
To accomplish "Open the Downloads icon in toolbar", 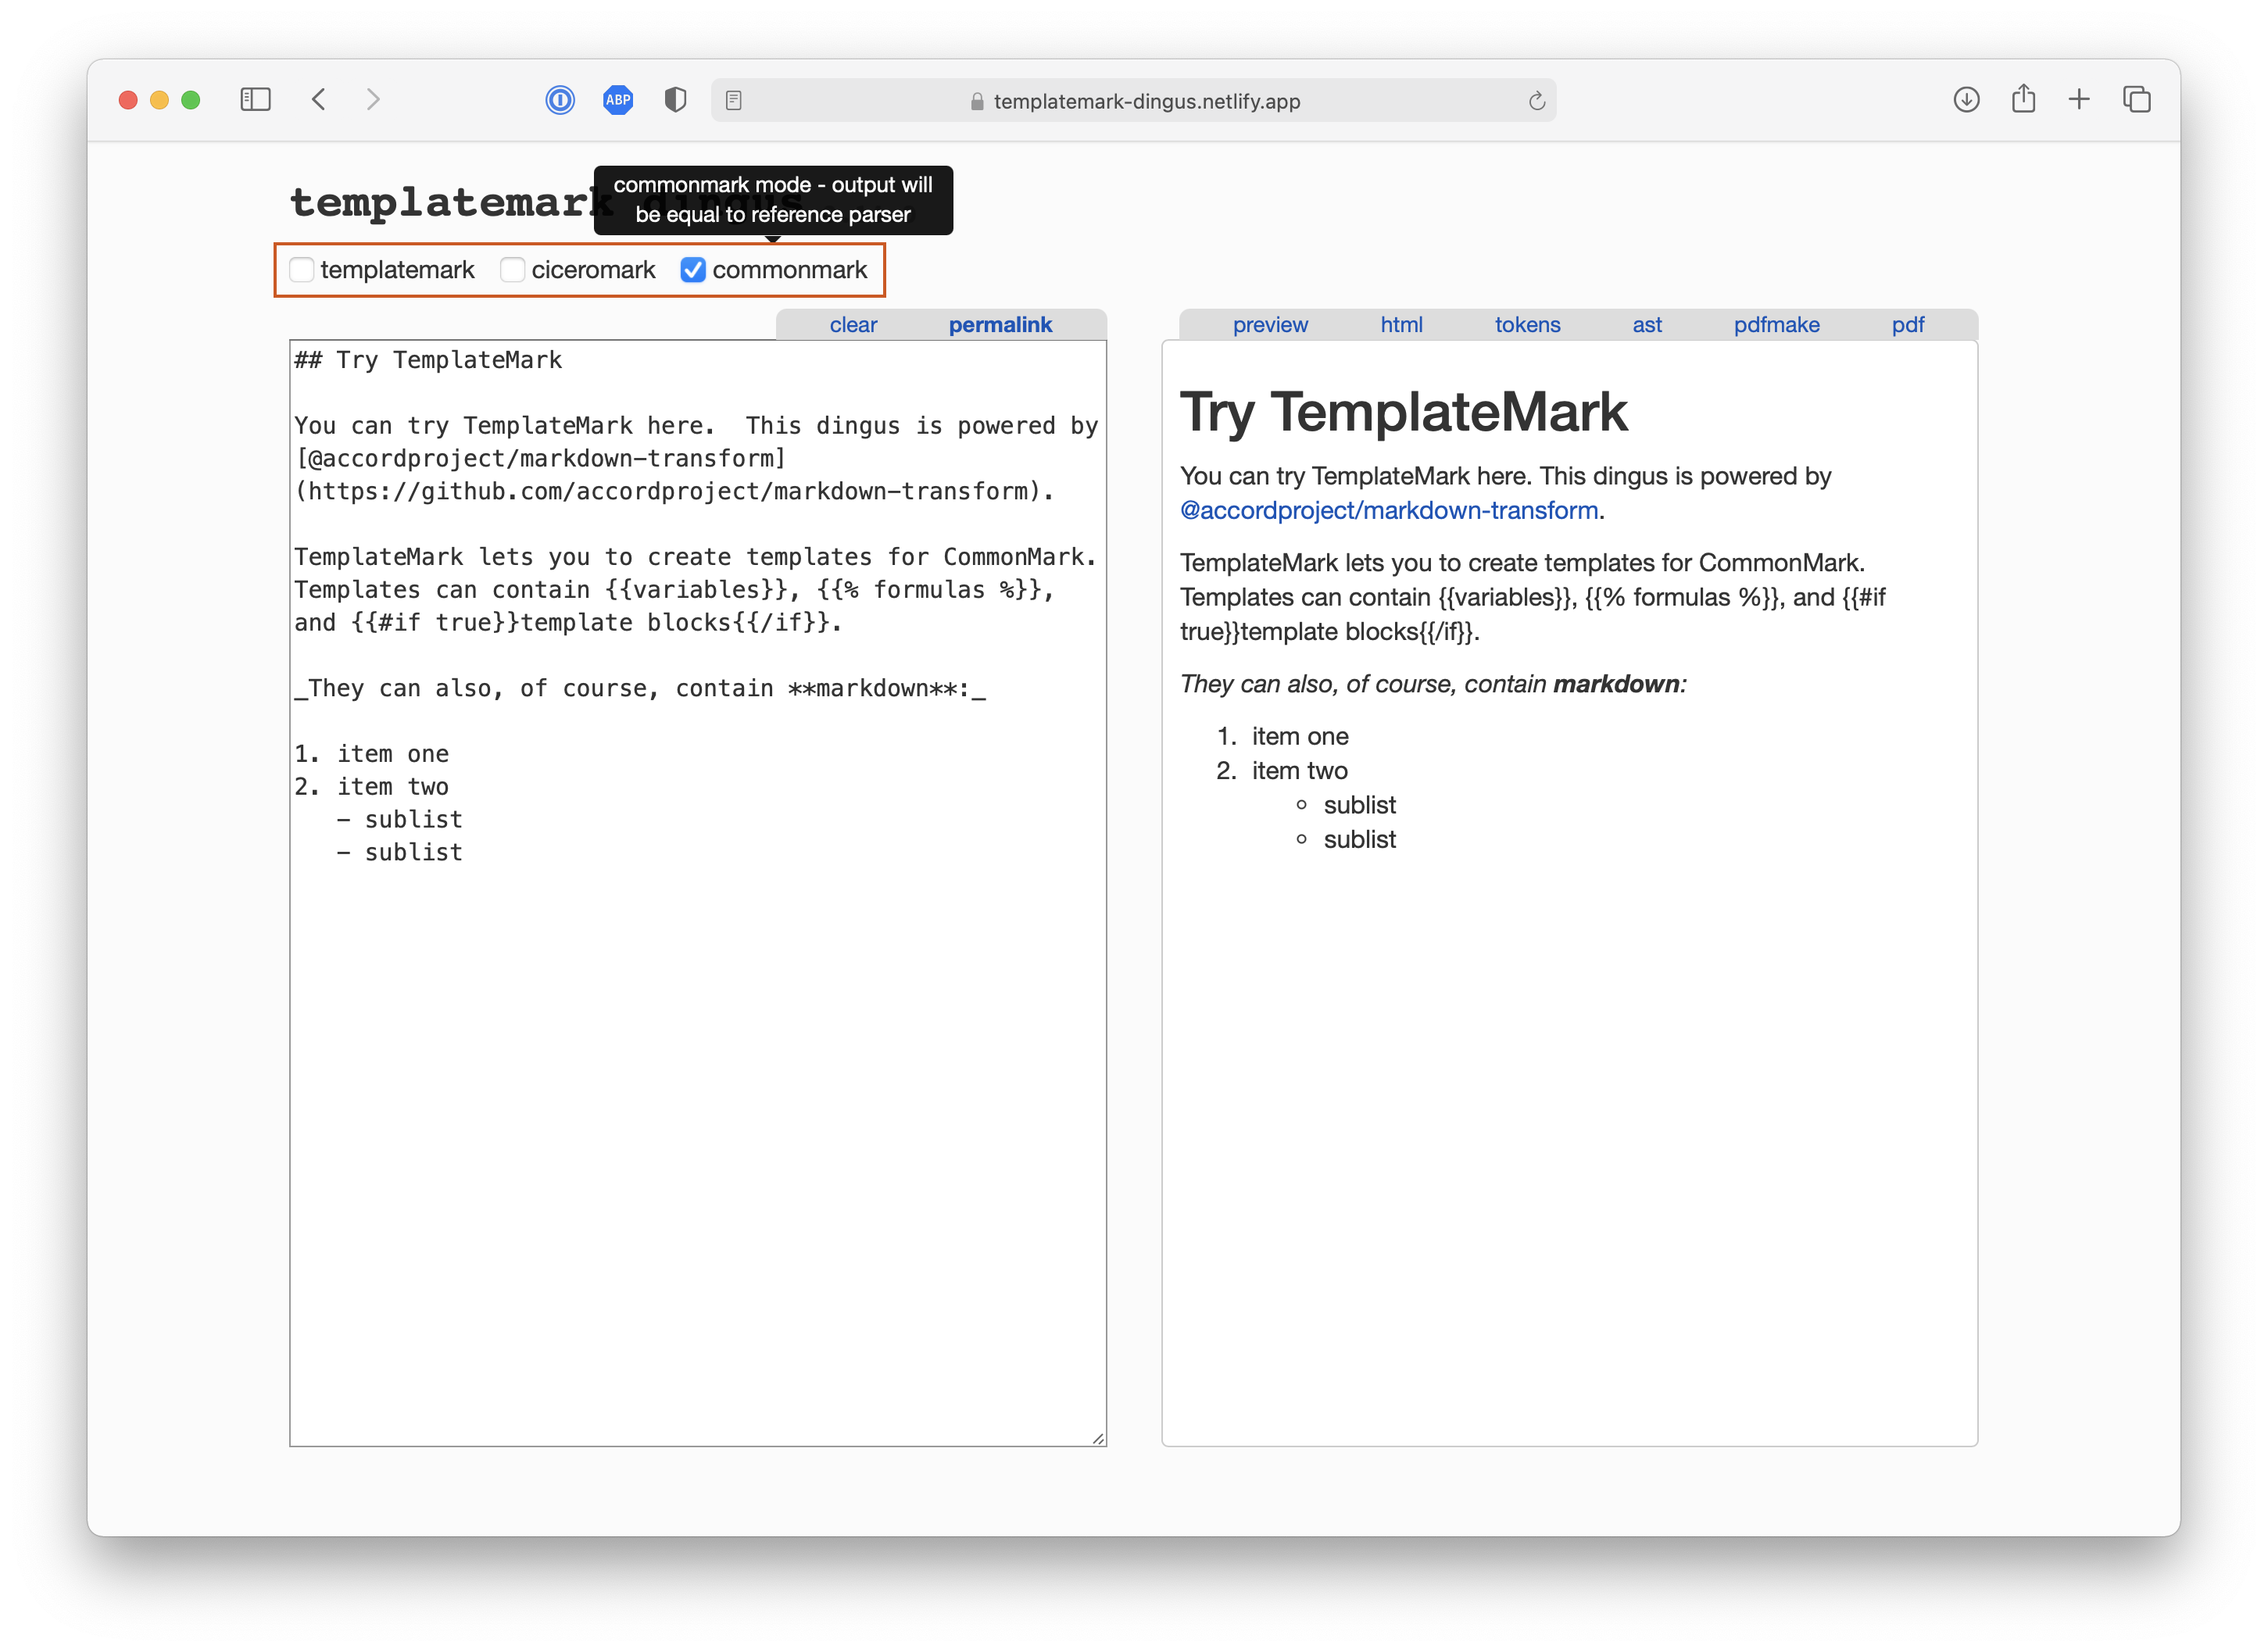I will tap(1966, 100).
